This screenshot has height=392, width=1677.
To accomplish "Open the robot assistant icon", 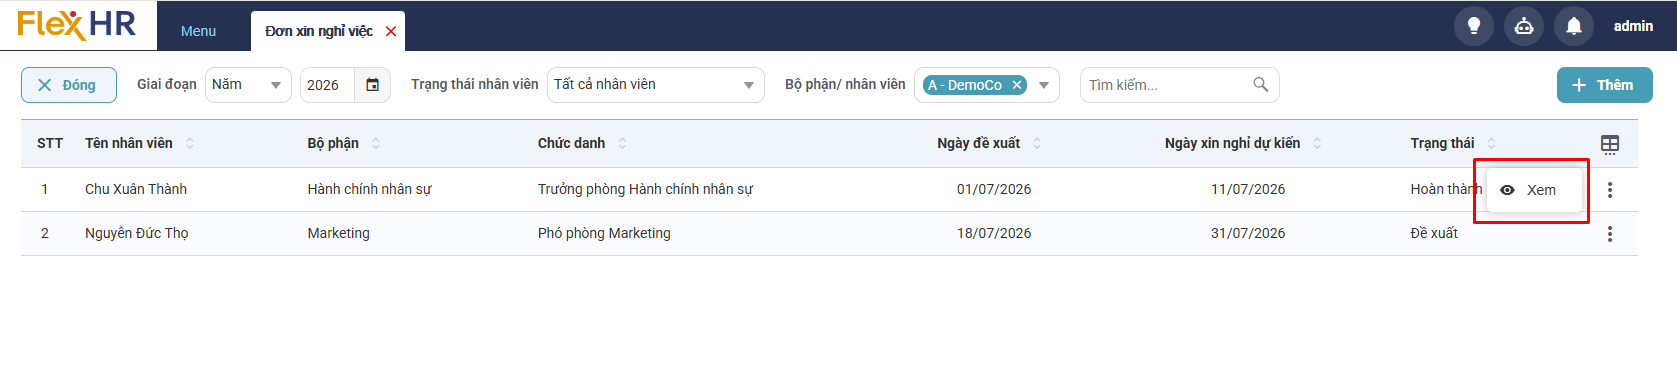I will [x=1524, y=26].
